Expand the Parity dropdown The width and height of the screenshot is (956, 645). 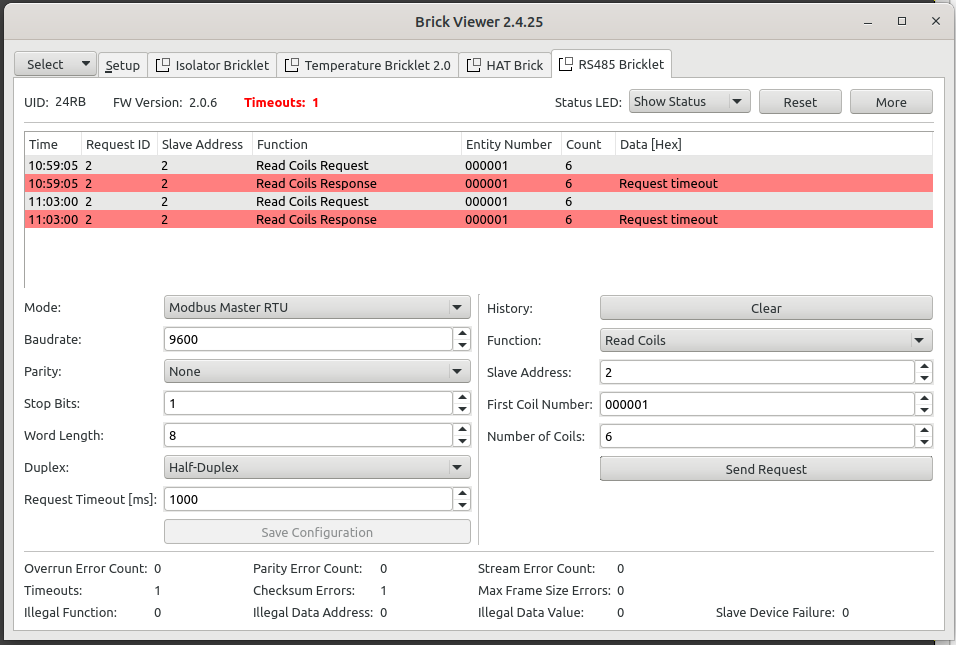click(317, 371)
